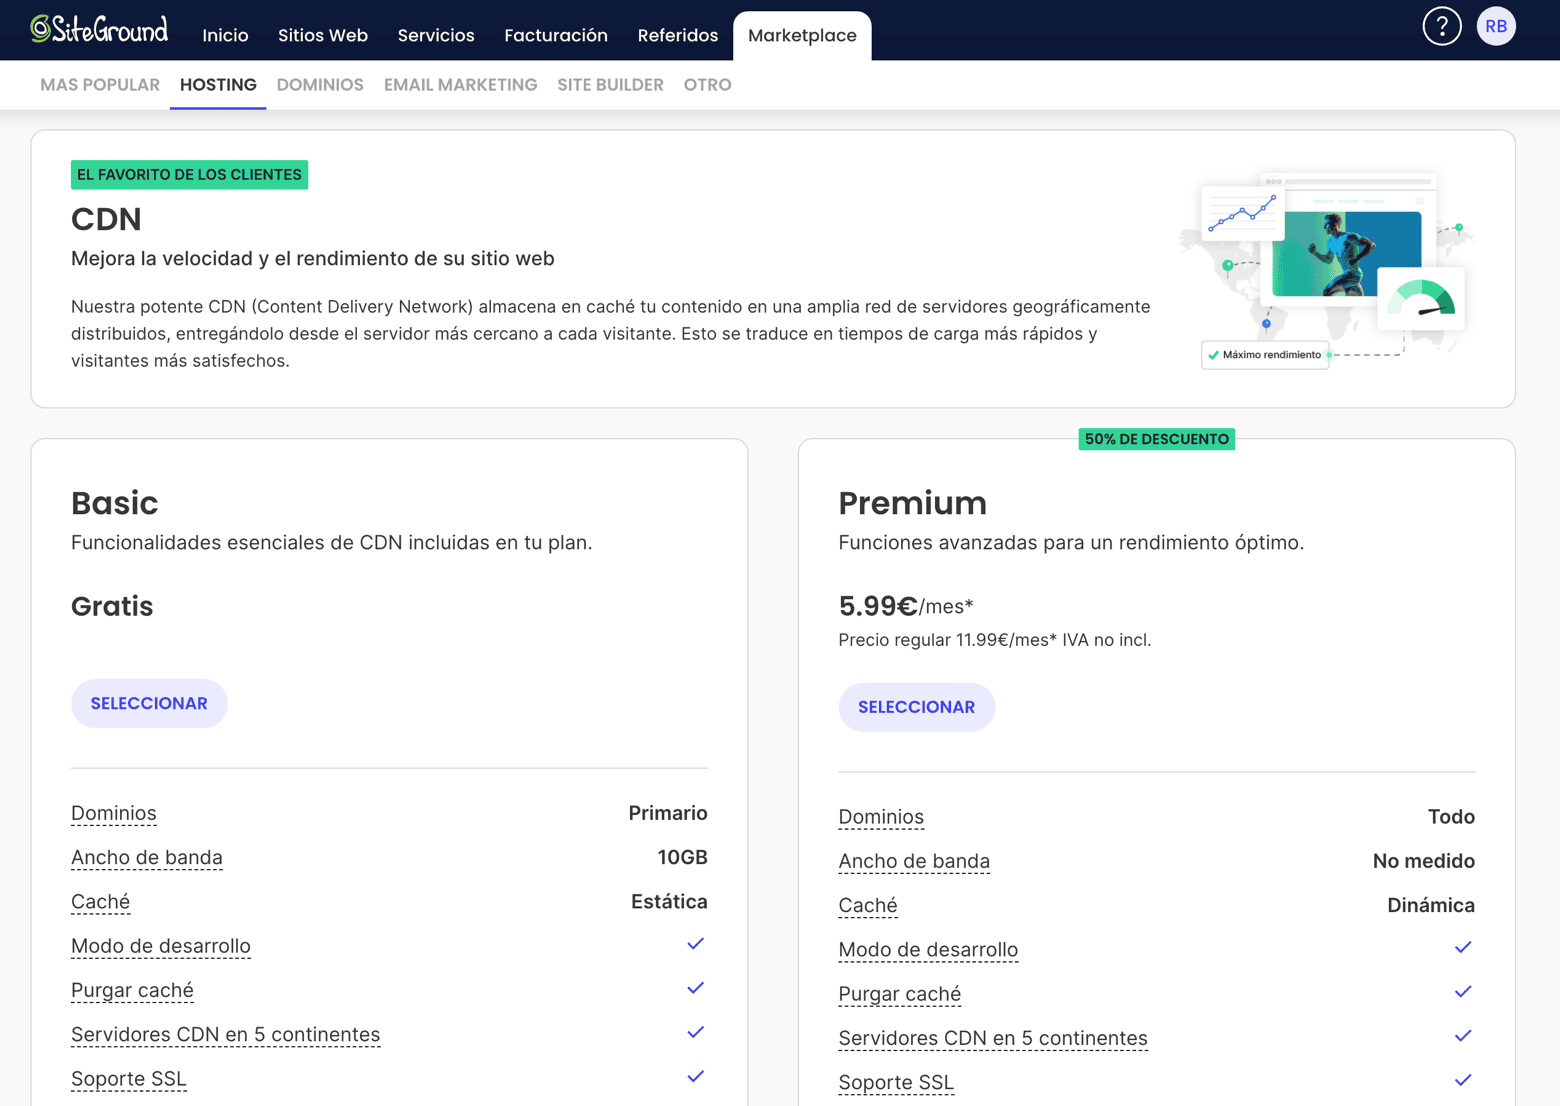Open the RB user avatar menu
Screen dimensions: 1560x1106
[1496, 27]
